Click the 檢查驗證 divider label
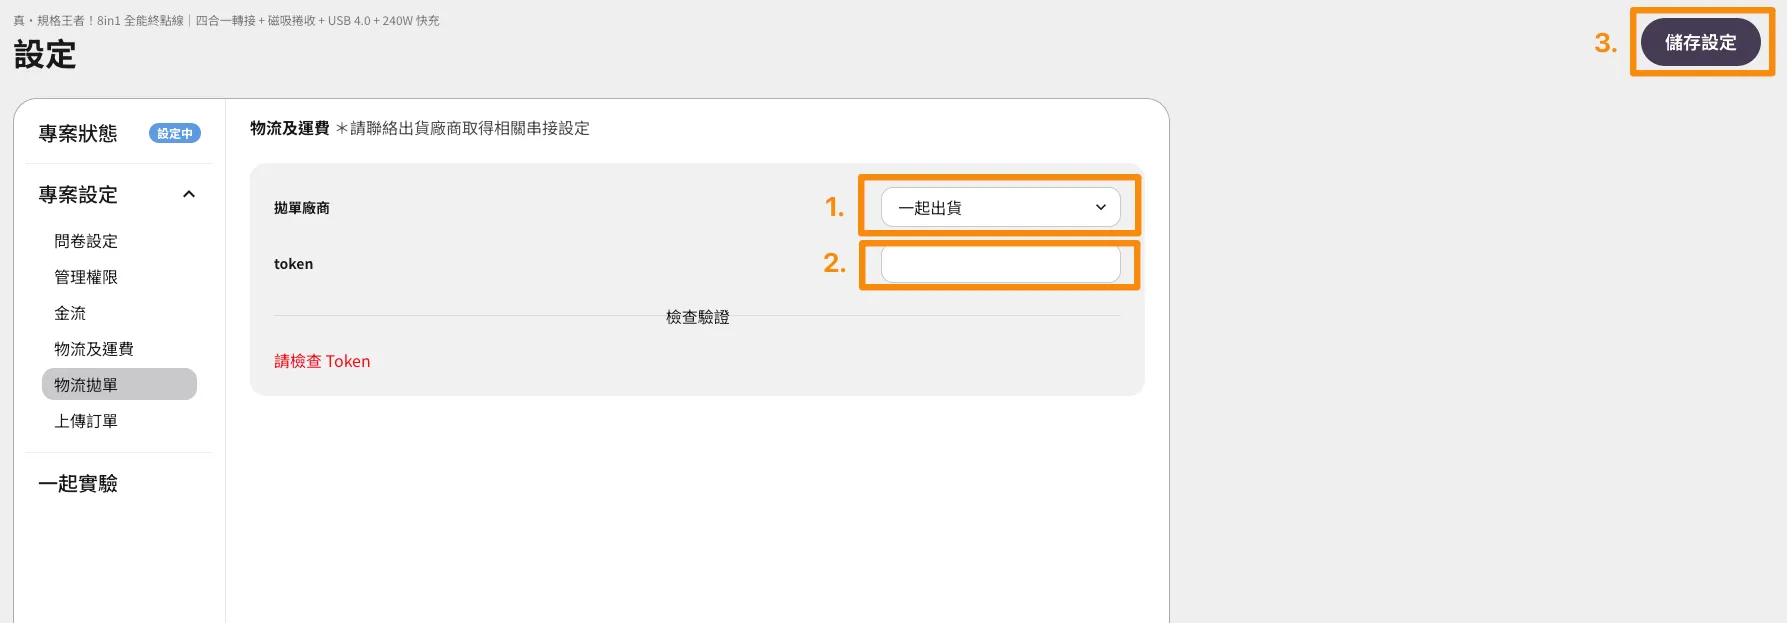Image resolution: width=1787 pixels, height=623 pixels. 697,317
